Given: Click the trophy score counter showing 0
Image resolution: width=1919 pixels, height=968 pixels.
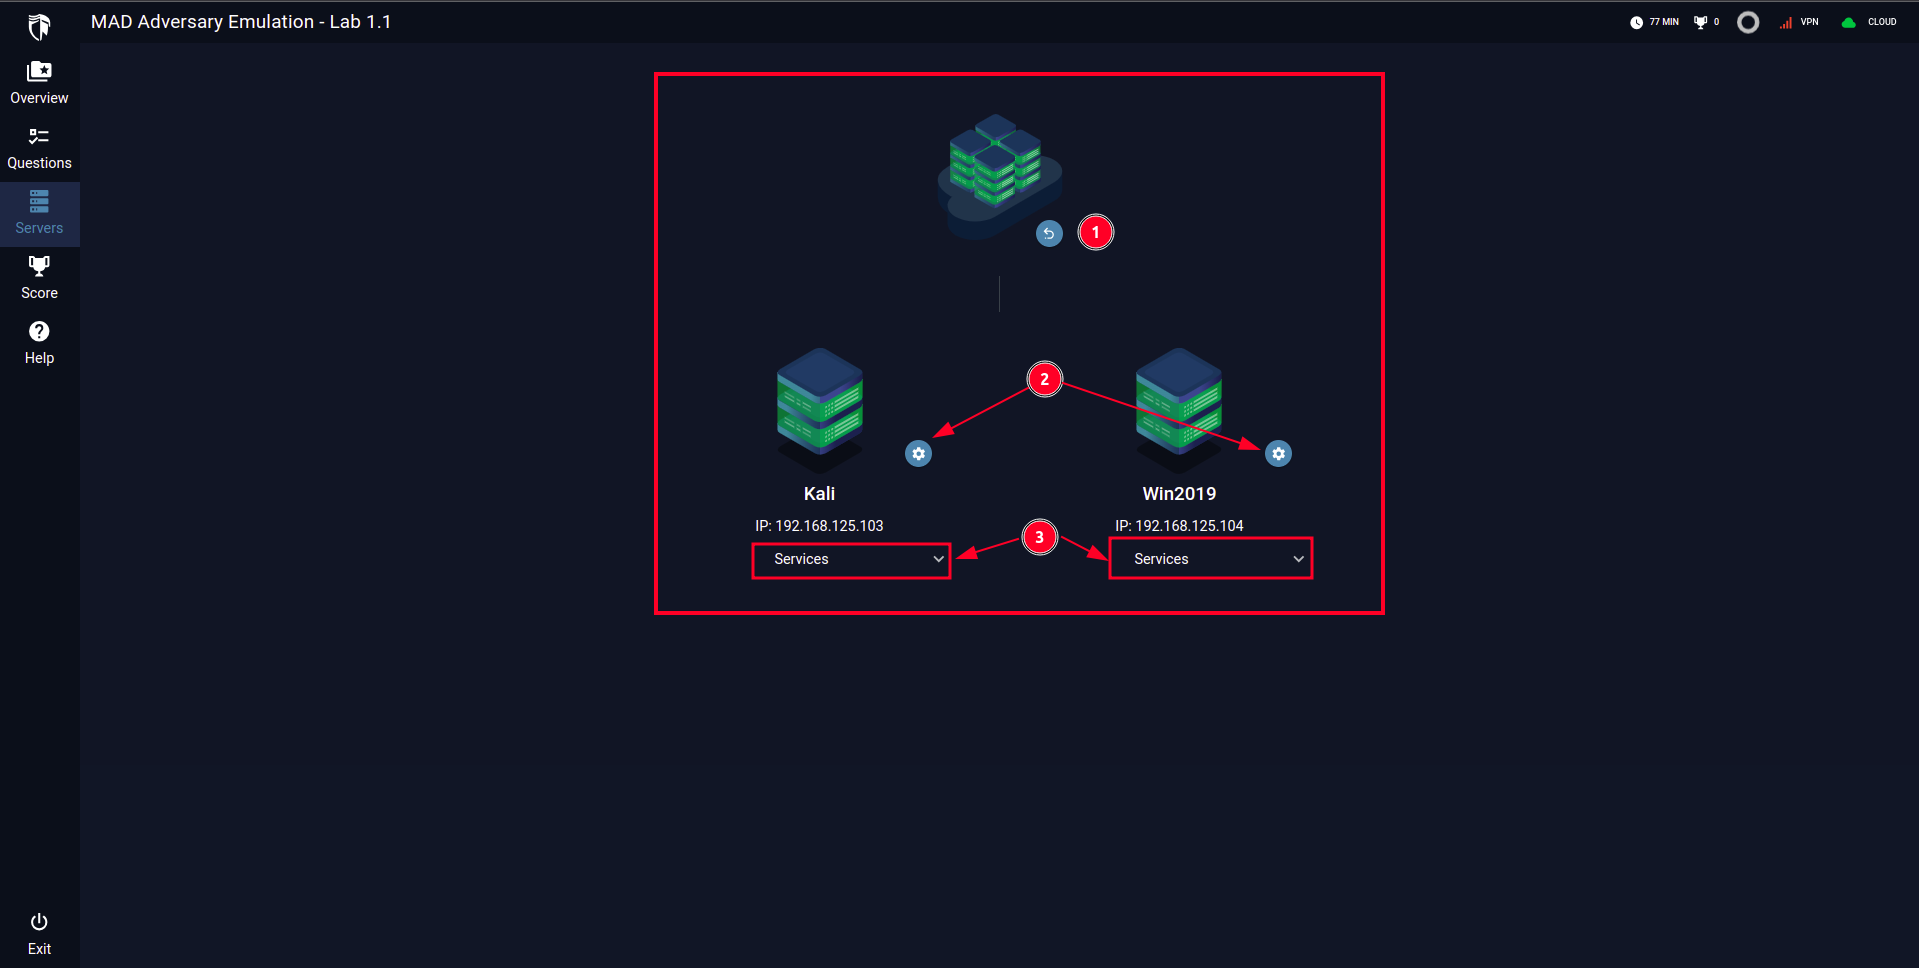Looking at the screenshot, I should (x=1705, y=21).
